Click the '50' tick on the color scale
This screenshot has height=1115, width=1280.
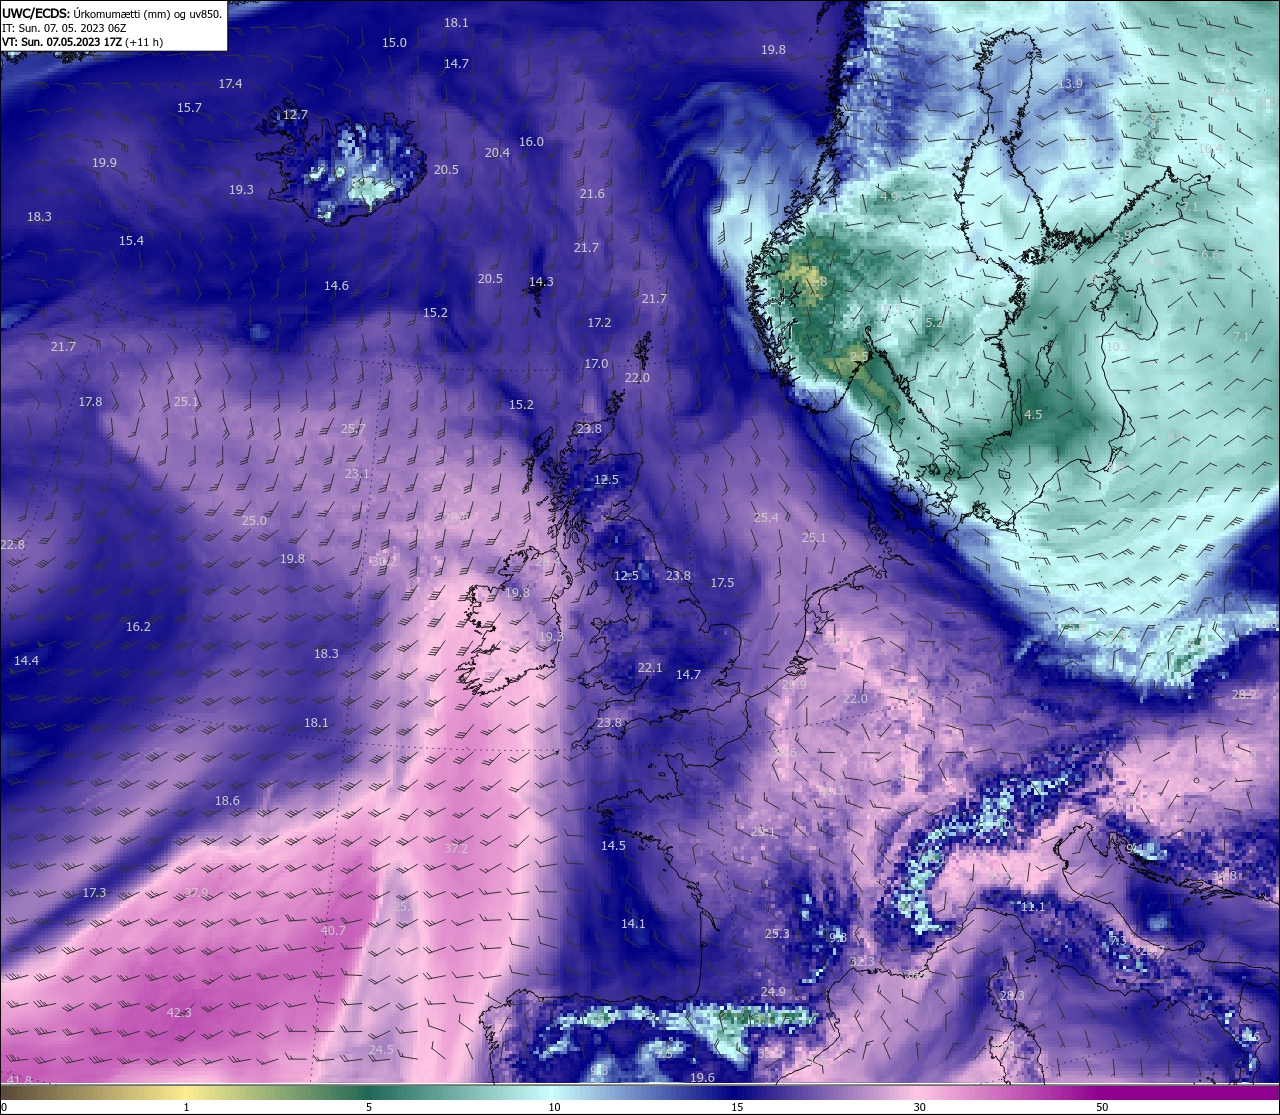(x=1102, y=1107)
